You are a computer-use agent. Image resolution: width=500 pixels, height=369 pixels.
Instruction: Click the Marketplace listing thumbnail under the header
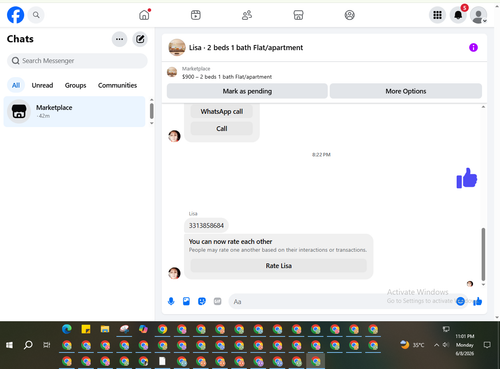(x=172, y=72)
